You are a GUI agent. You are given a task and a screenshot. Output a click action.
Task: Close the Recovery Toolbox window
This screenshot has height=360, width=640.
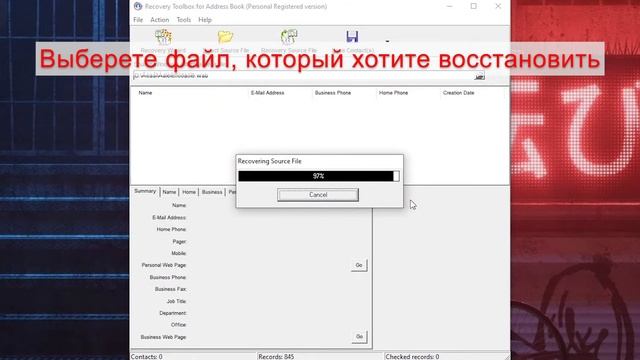[x=498, y=6]
